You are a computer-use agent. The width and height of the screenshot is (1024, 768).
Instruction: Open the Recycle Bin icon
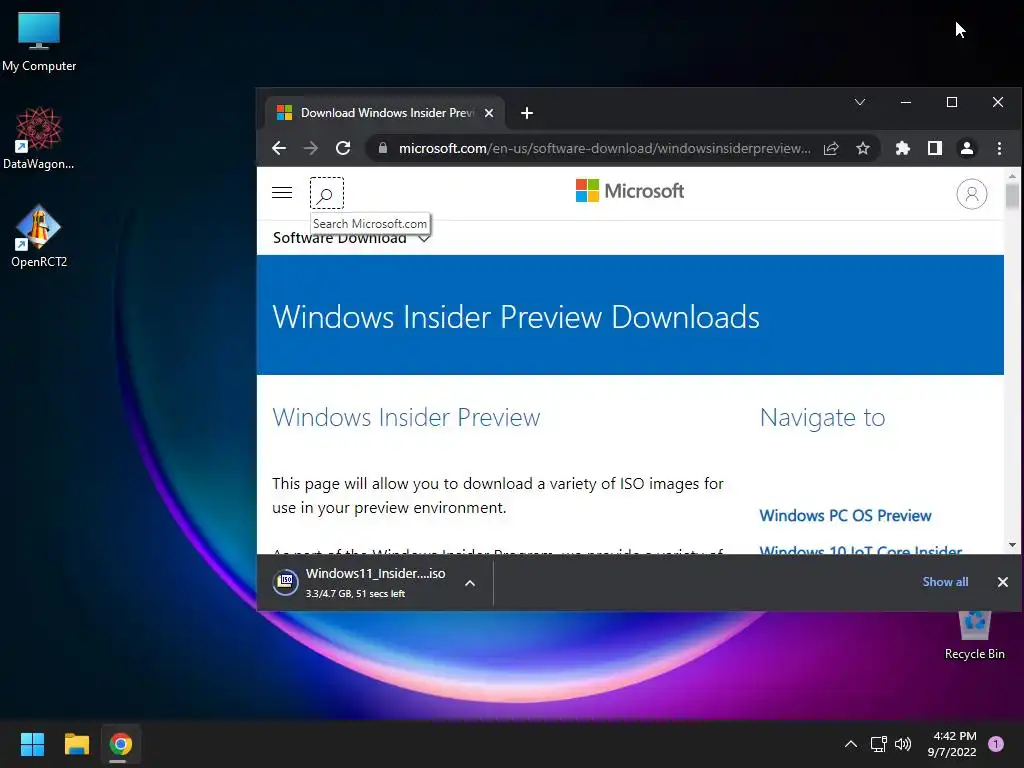point(974,635)
